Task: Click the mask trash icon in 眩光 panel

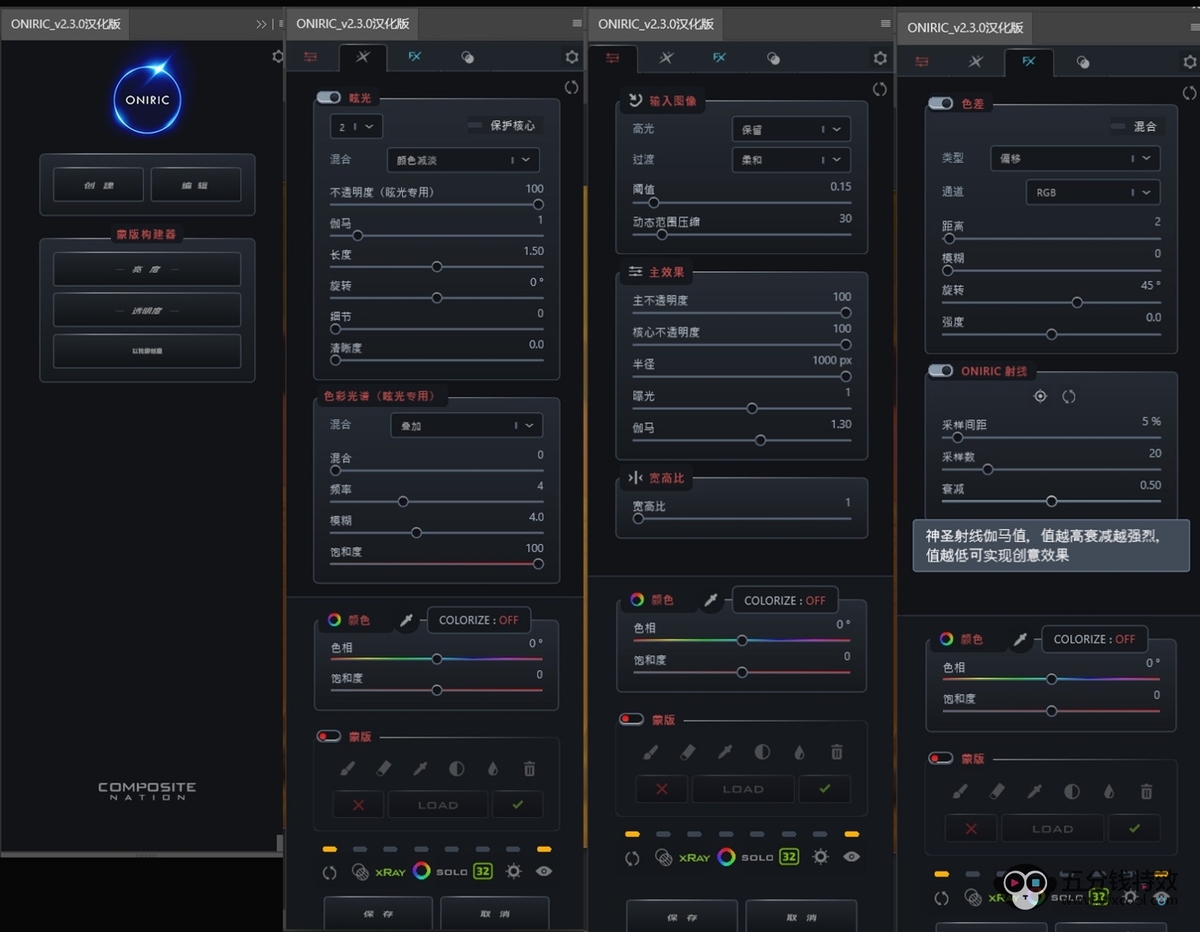Action: 530,769
